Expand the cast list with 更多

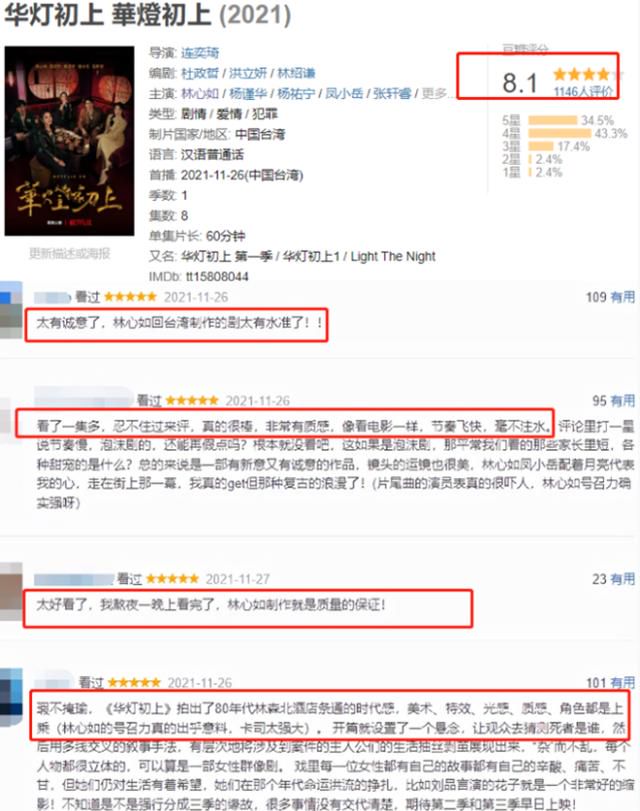[436, 93]
